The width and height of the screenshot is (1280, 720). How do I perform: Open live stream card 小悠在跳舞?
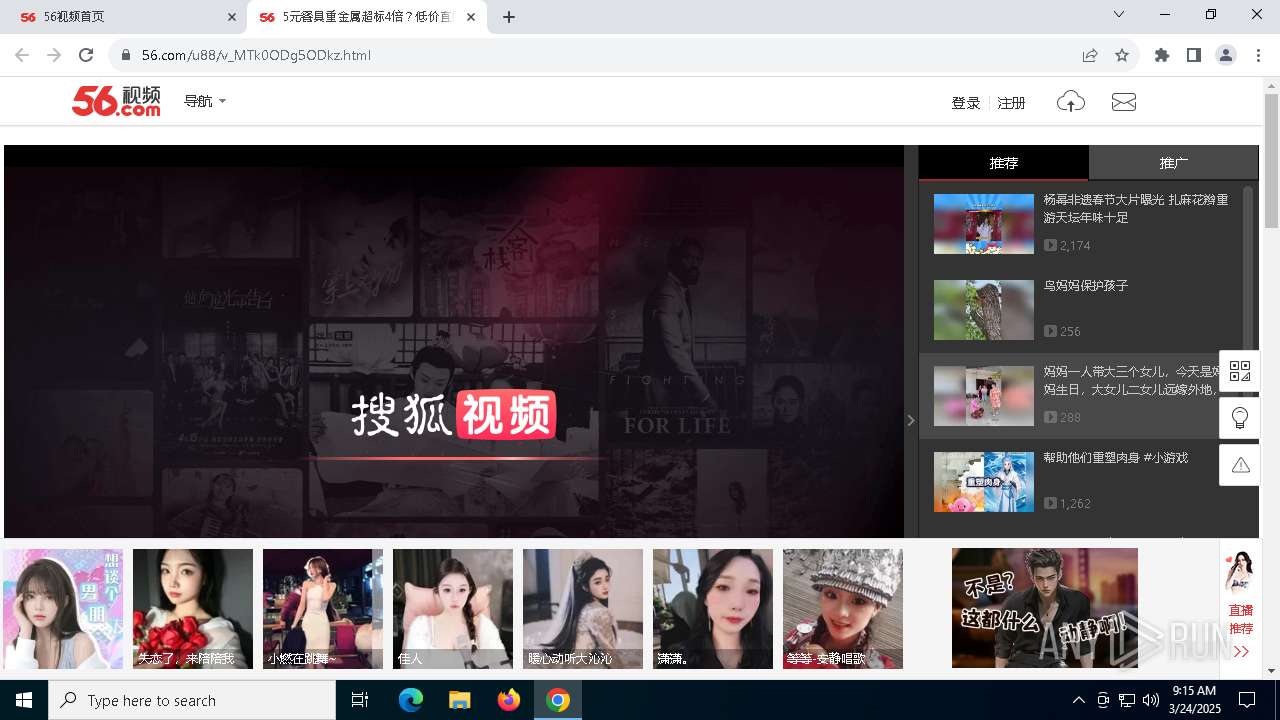coord(323,609)
